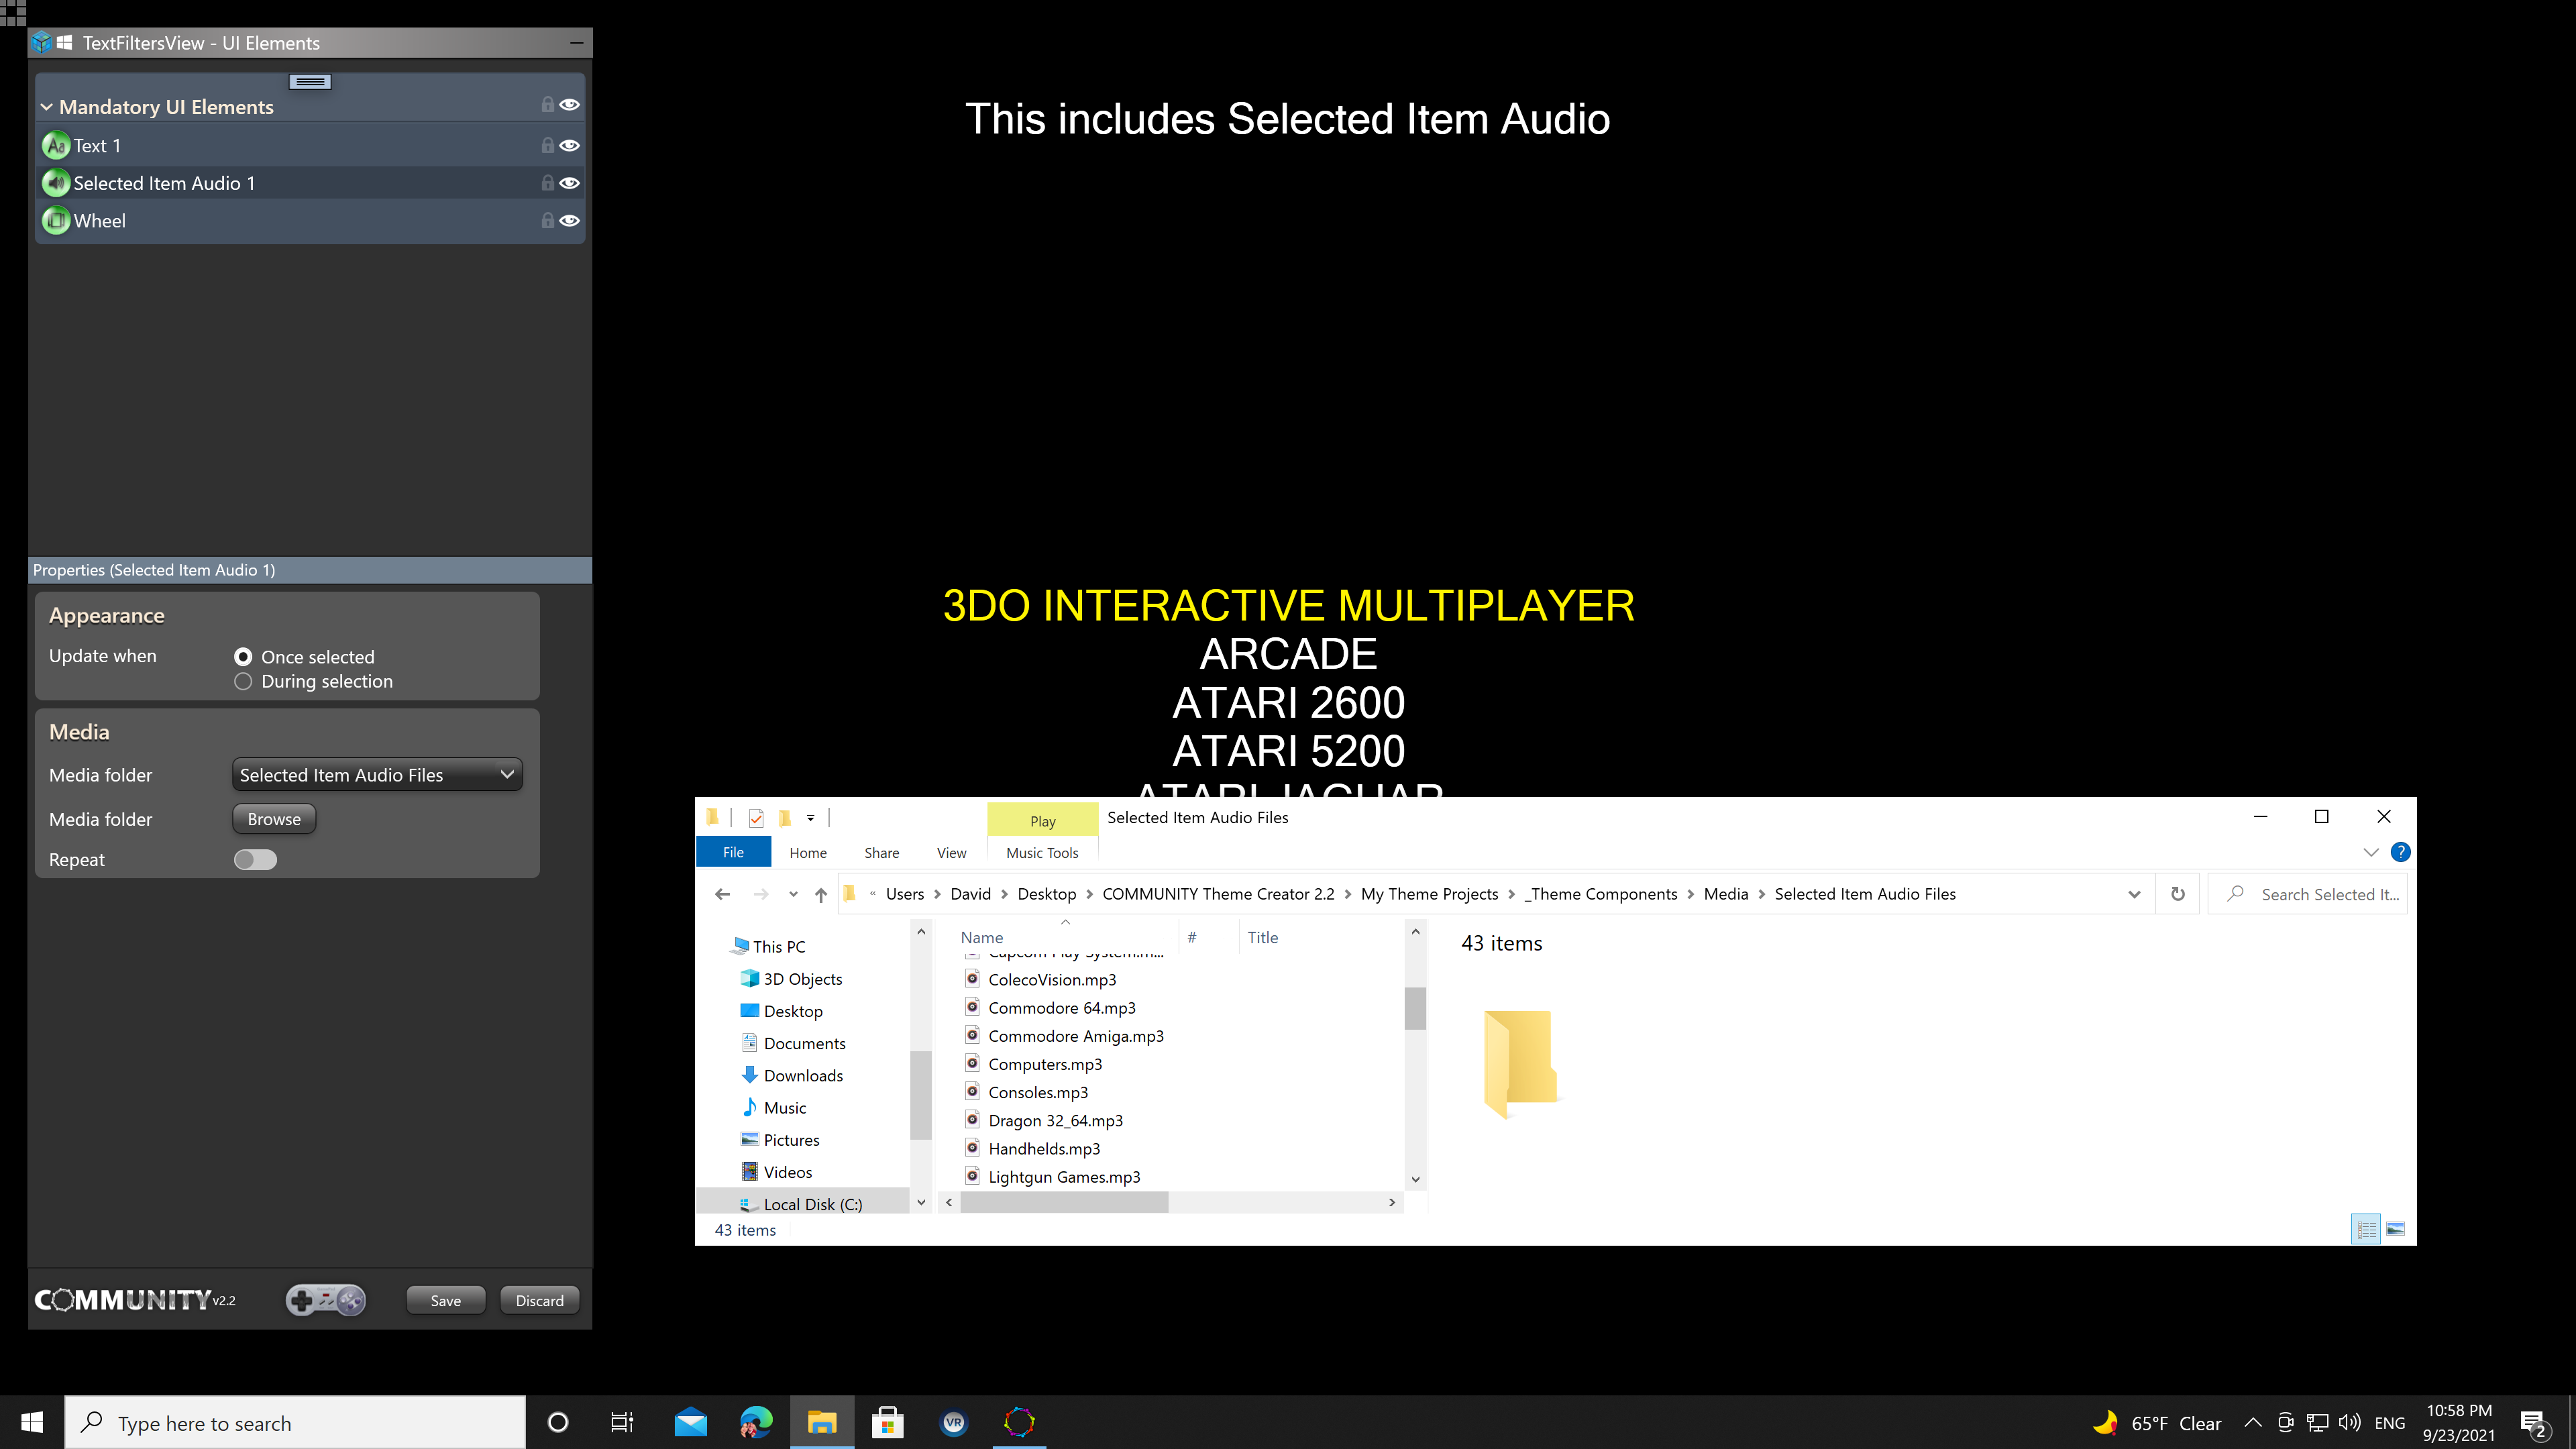Screen dimensions: 2576x1449
Task: Select the Selected Item Audio 1 speaker icon
Action: 56,183
